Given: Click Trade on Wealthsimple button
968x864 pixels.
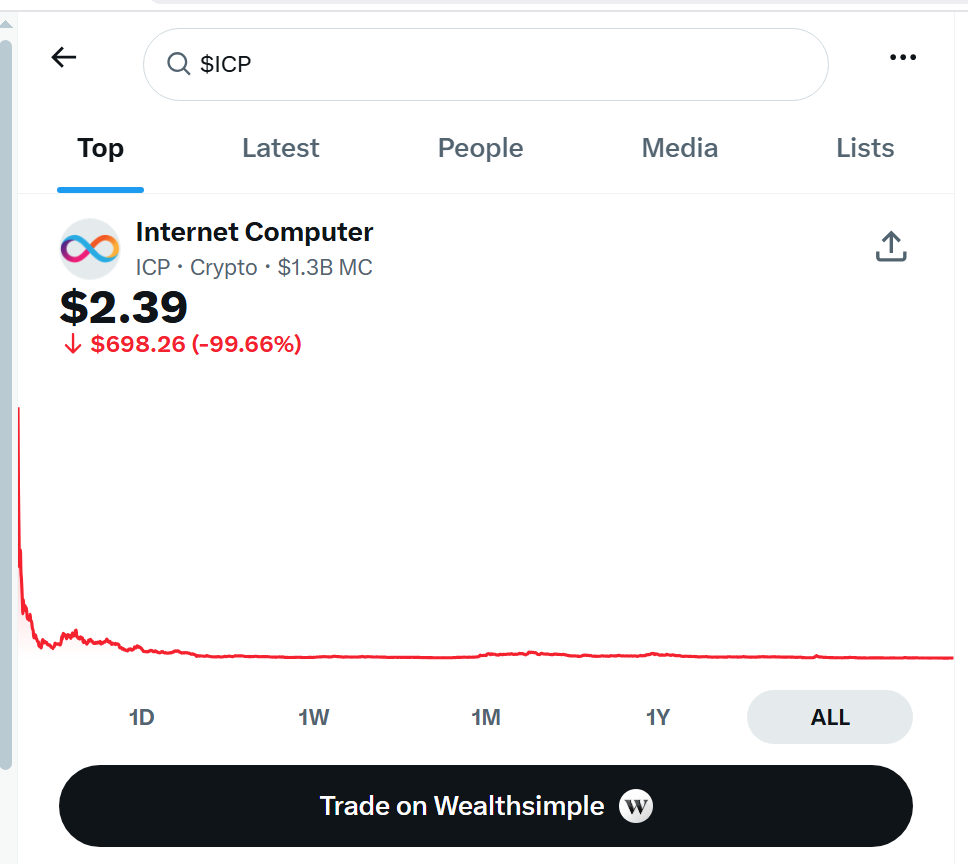Looking at the screenshot, I should pos(486,806).
